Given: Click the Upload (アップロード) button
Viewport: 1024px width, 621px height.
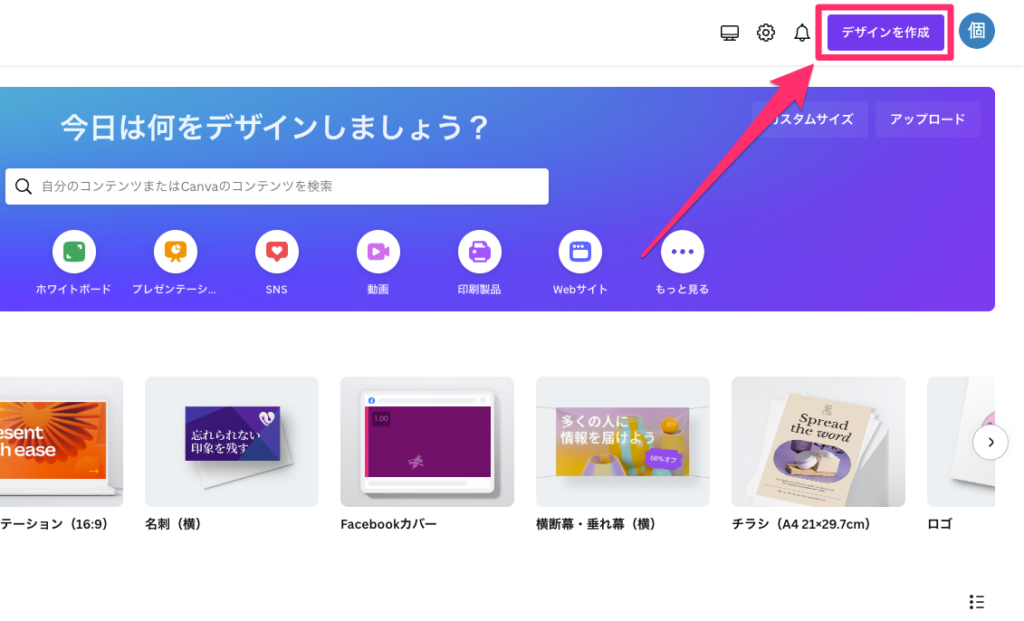Looking at the screenshot, I should (927, 119).
